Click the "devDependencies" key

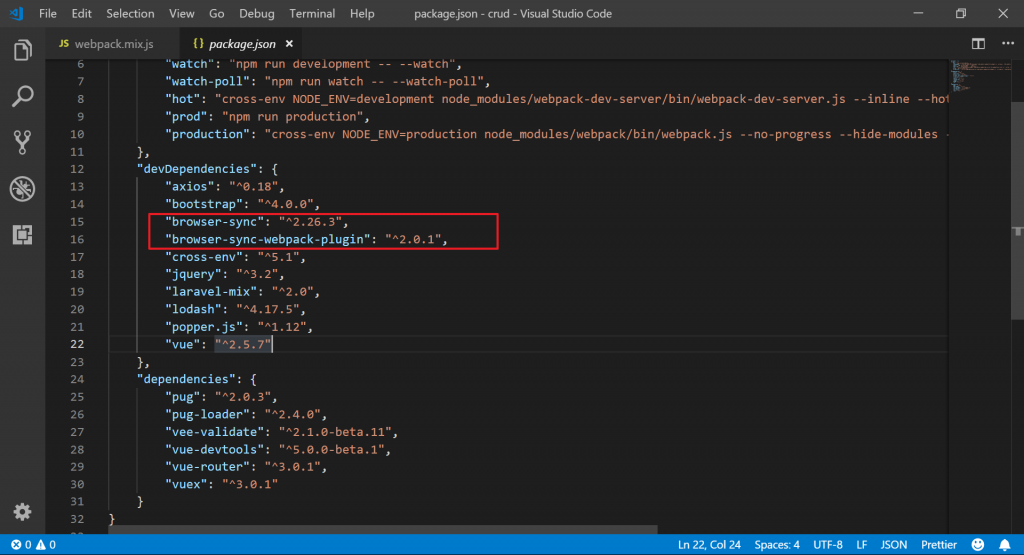tap(197, 169)
